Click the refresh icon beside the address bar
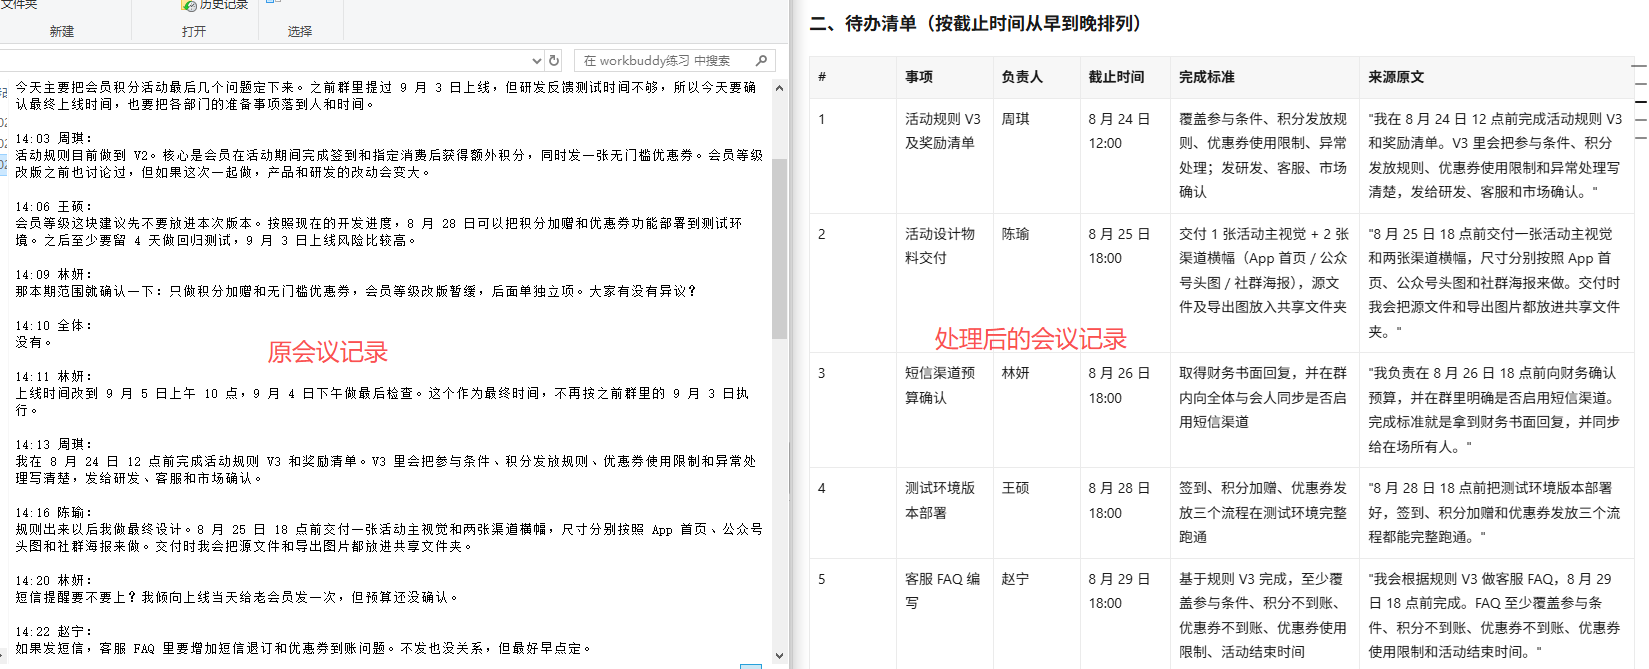 point(554,60)
